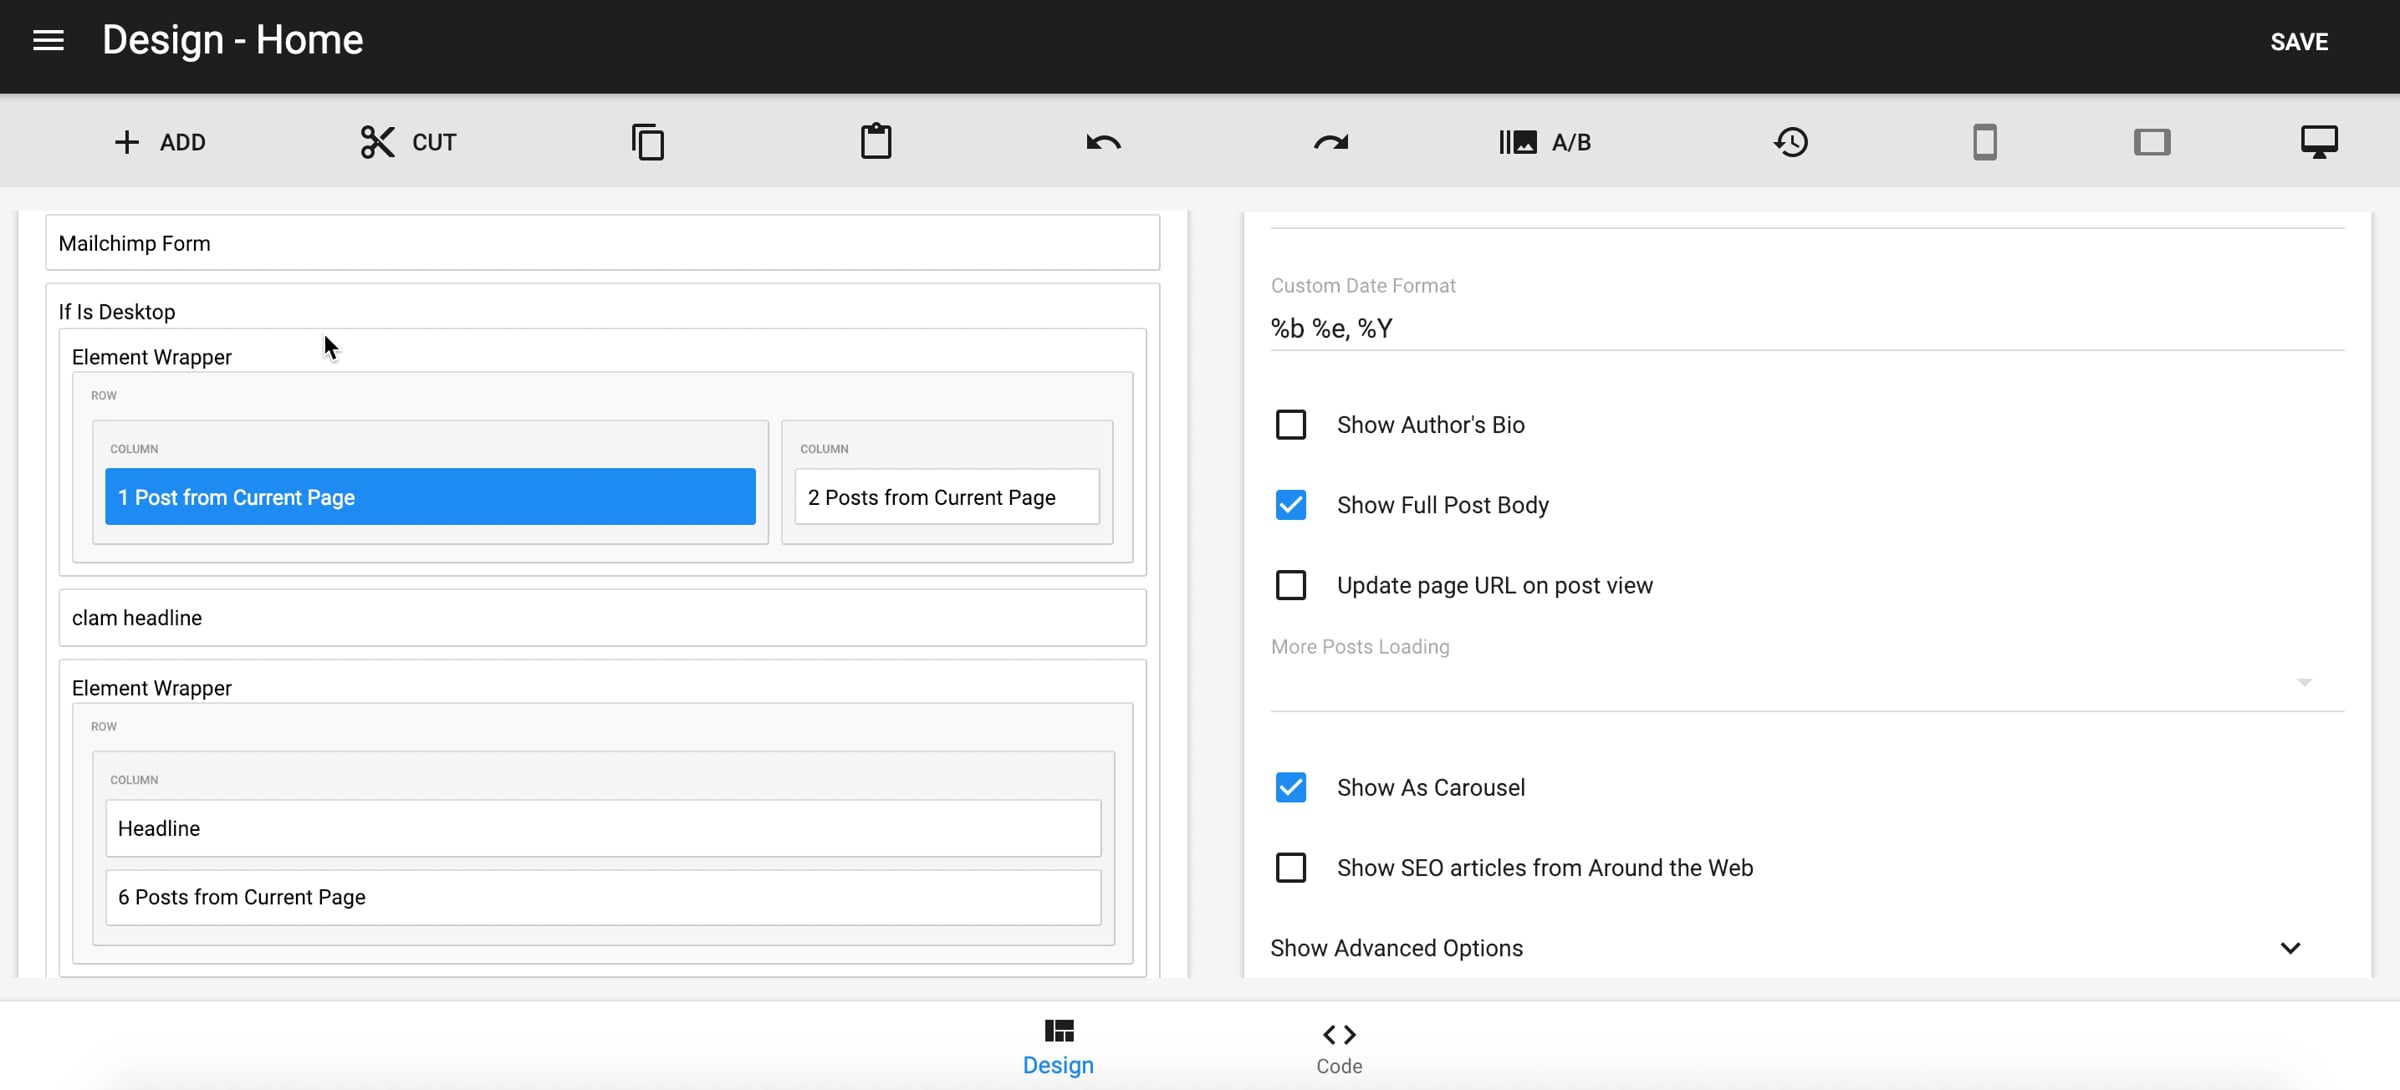Click the paste clipboard icon
The width and height of the screenshot is (2400, 1090).
876,142
